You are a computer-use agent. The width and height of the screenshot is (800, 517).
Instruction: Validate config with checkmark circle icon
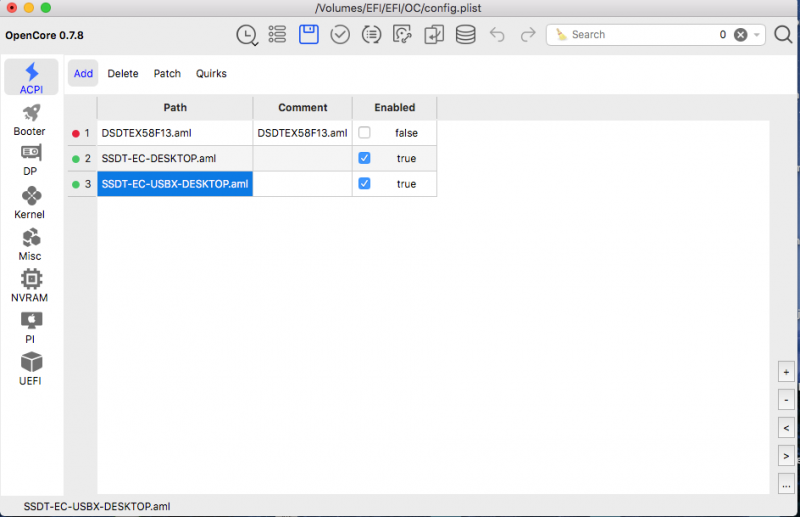point(340,35)
